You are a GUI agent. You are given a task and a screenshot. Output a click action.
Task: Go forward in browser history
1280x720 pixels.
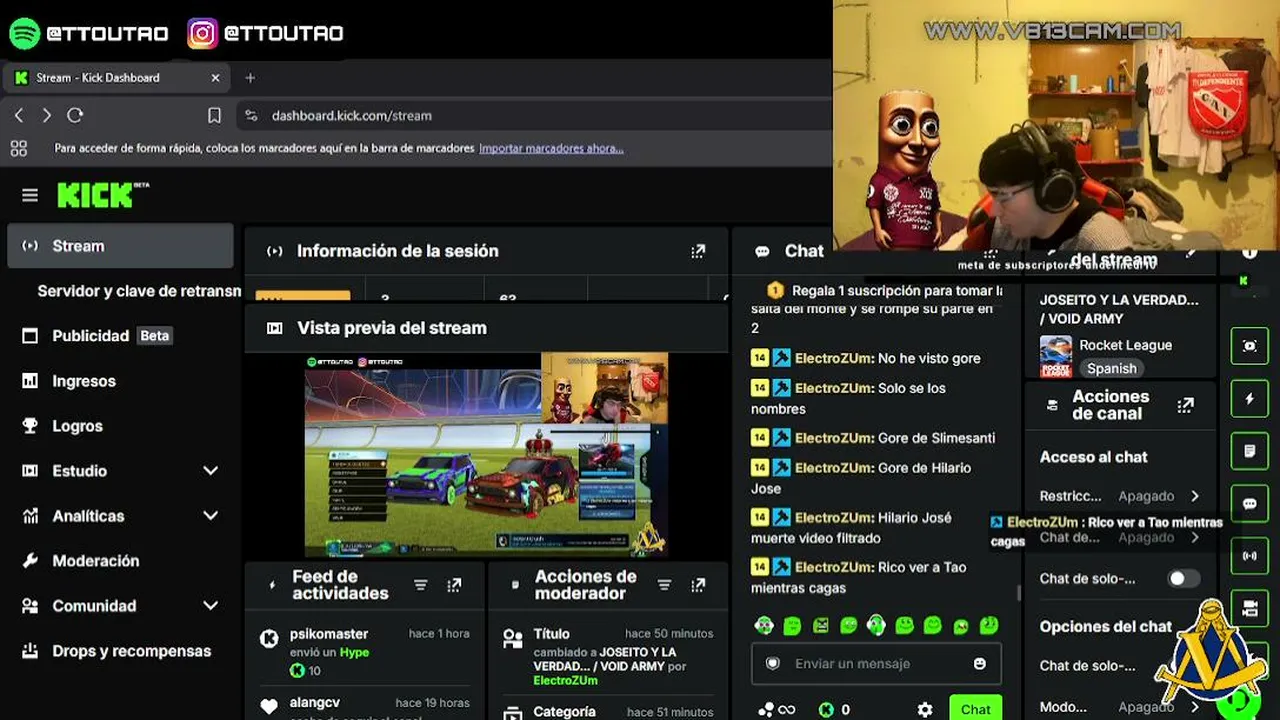pos(46,115)
